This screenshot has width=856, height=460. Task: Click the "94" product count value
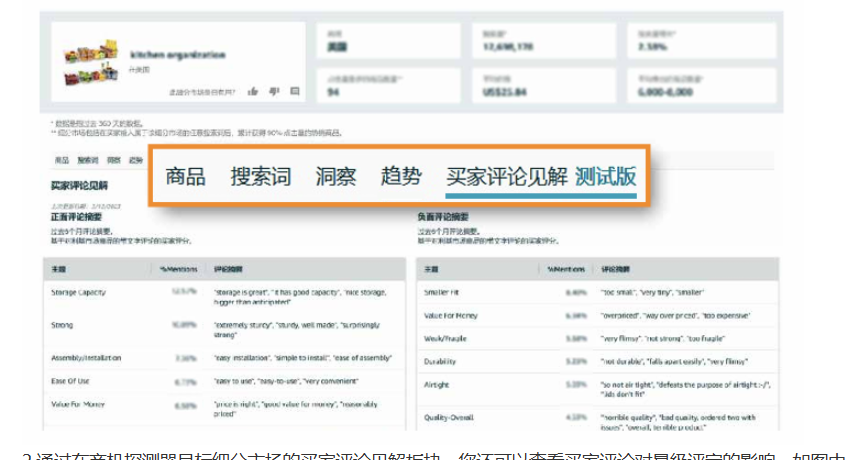[x=333, y=92]
